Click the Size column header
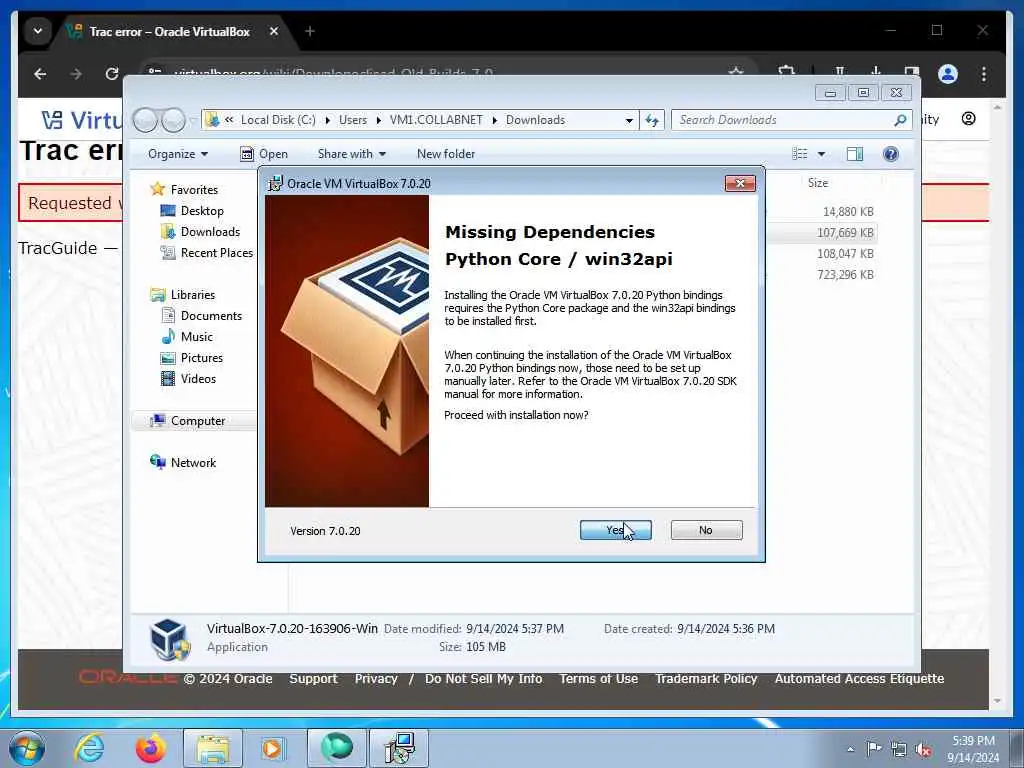 pos(818,183)
